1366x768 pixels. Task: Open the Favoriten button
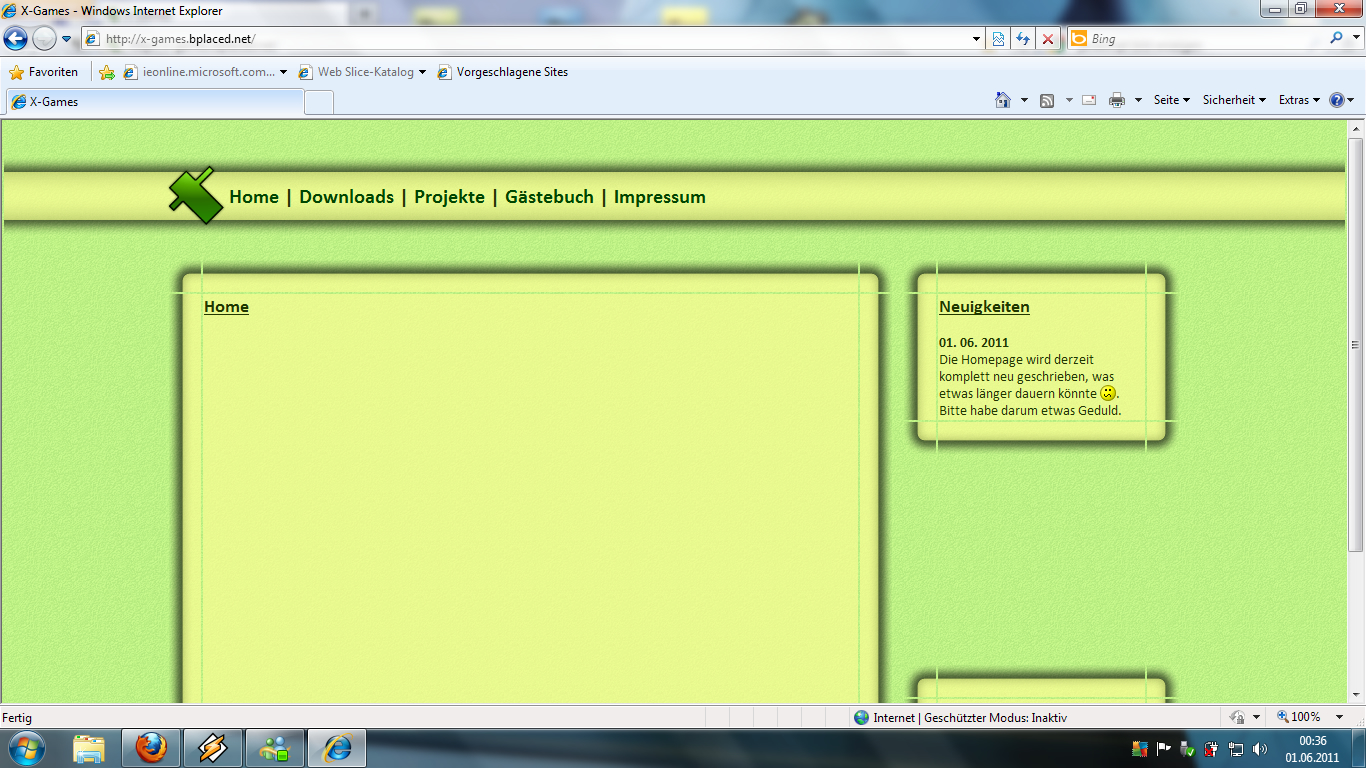coord(44,72)
